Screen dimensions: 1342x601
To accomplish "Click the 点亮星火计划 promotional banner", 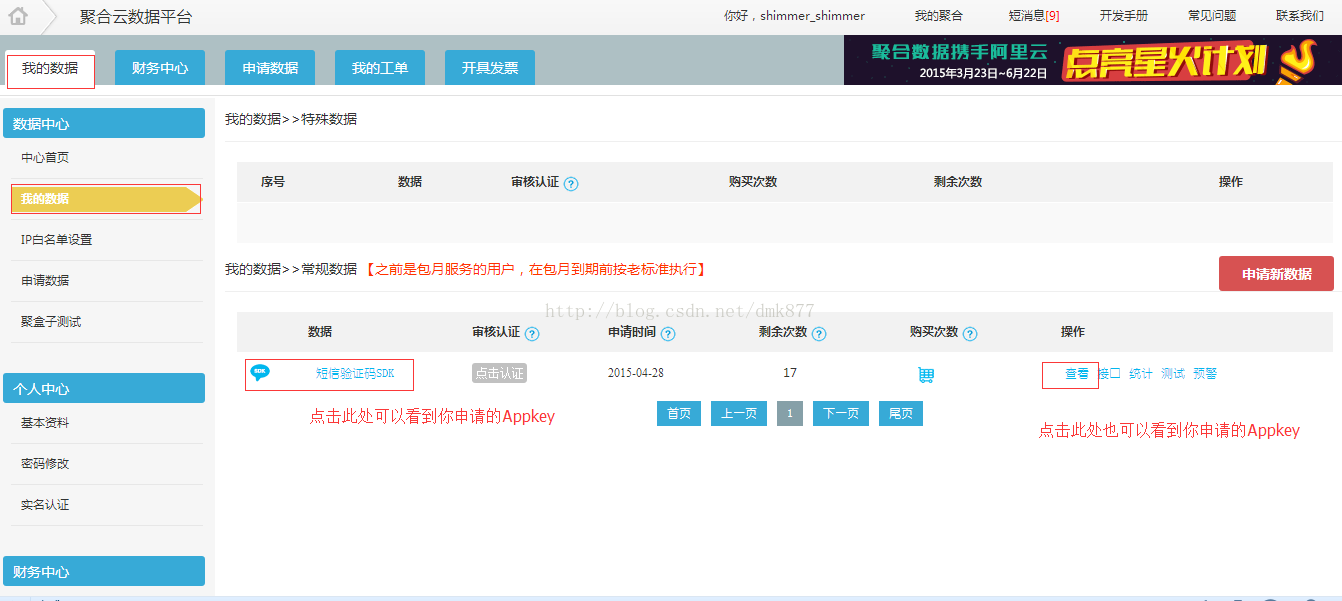I will [1092, 60].
